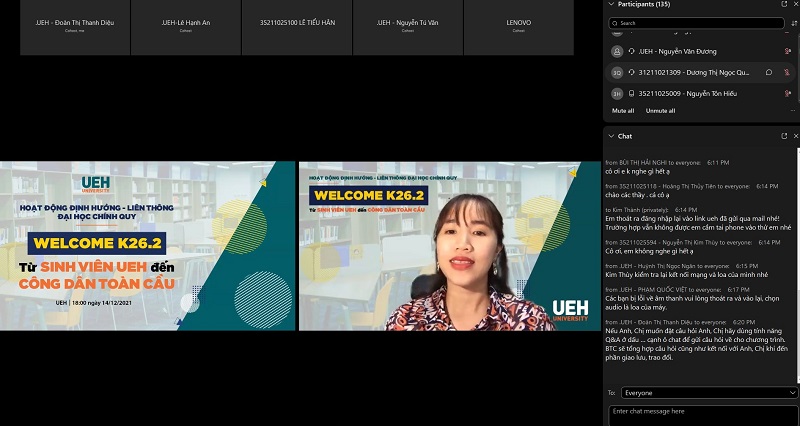Open the participant sort options icon
This screenshot has height=426, width=800.
point(793,23)
